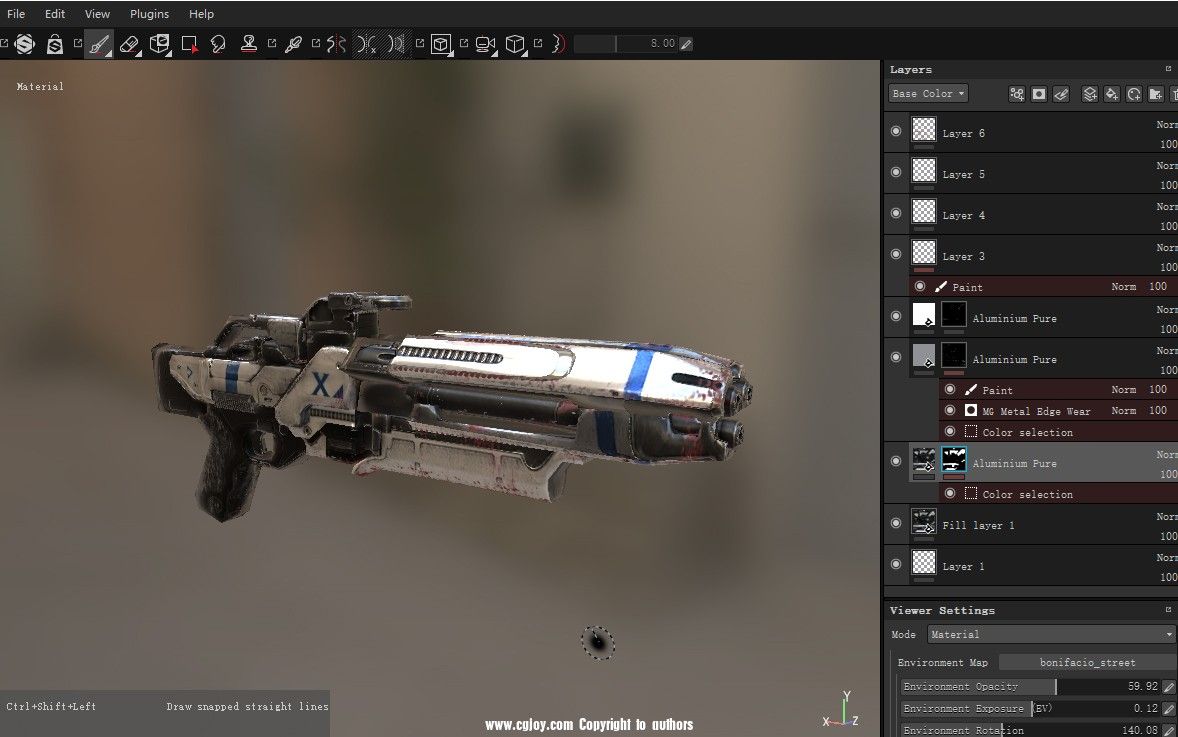This screenshot has width=1178, height=737.
Task: Open the Plugins menu
Action: coord(149,14)
